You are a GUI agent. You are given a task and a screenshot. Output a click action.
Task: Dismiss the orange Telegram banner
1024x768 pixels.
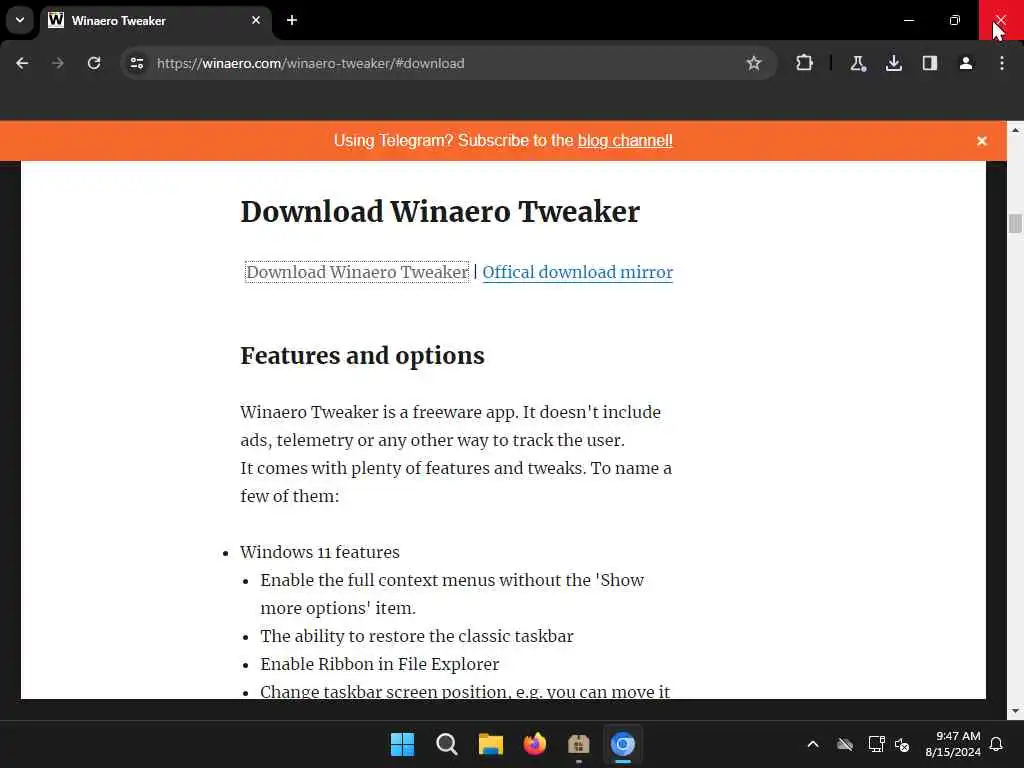click(982, 141)
